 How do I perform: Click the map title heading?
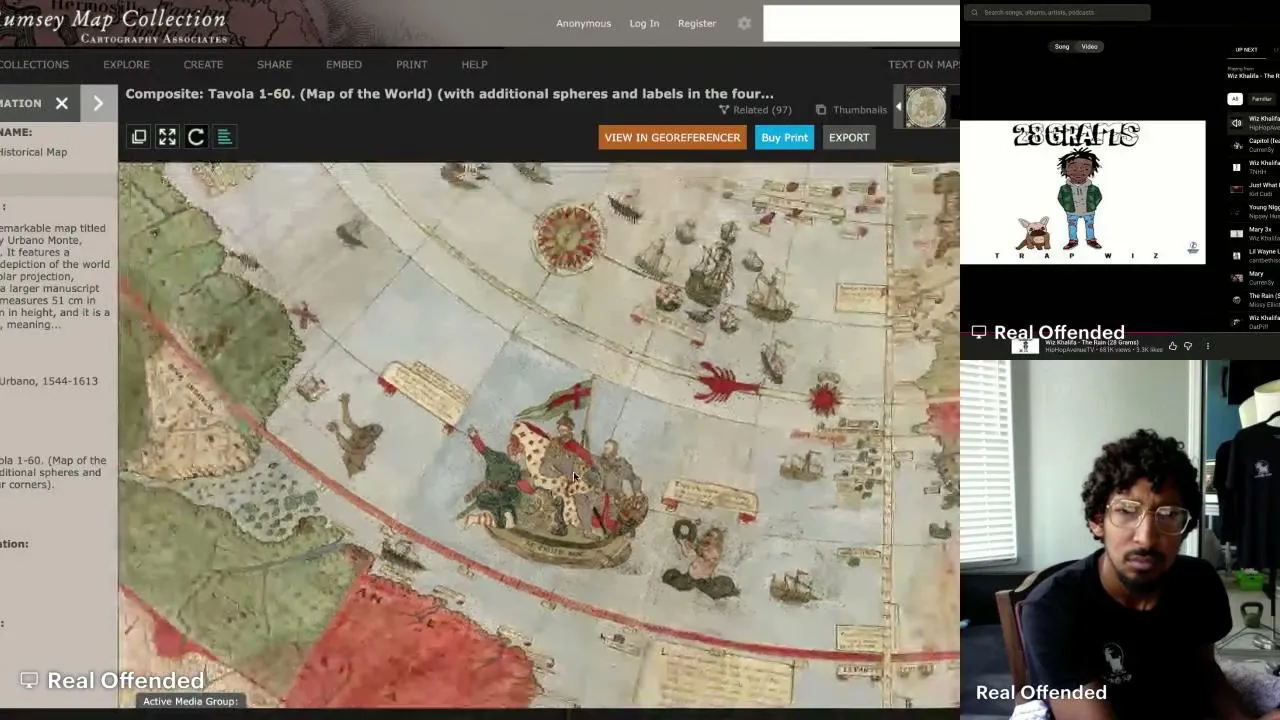449,94
